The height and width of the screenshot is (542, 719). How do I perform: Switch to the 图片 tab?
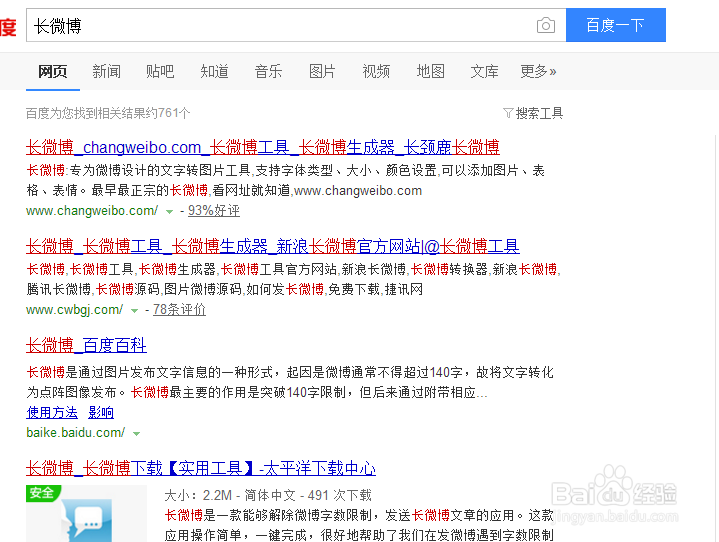tap(322, 71)
